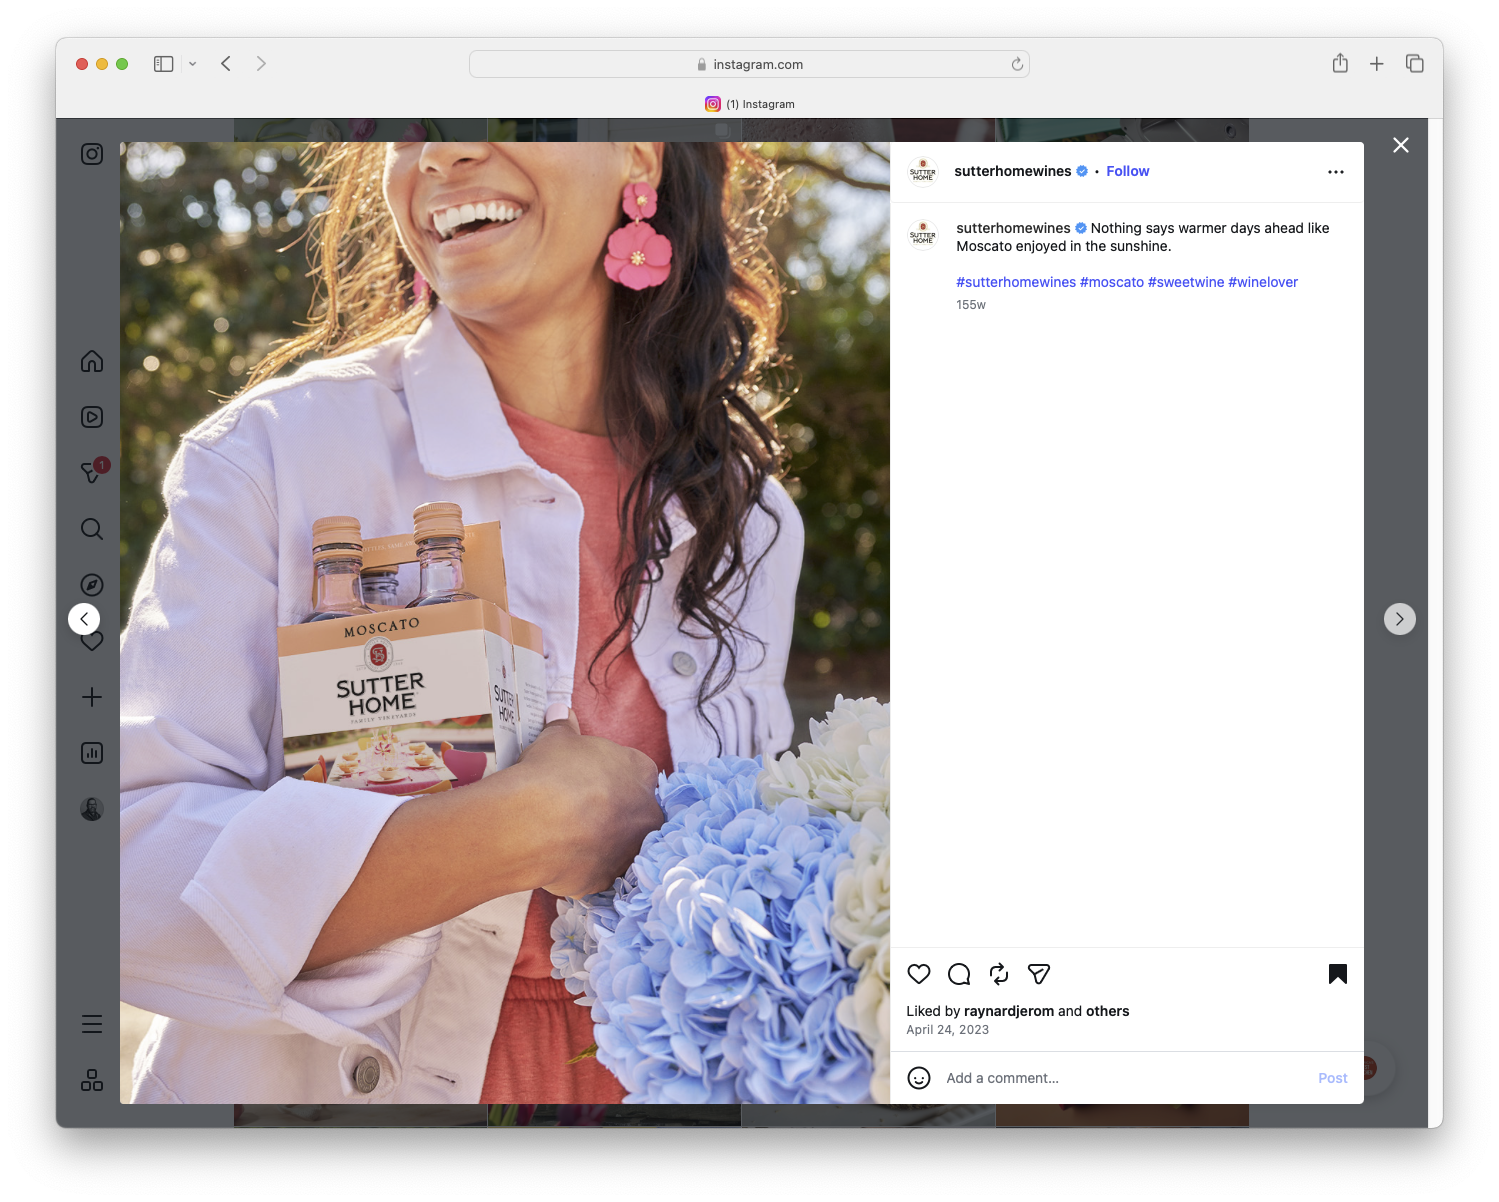View raynardjerom's profile from likes
1499x1202 pixels.
tap(1009, 1011)
